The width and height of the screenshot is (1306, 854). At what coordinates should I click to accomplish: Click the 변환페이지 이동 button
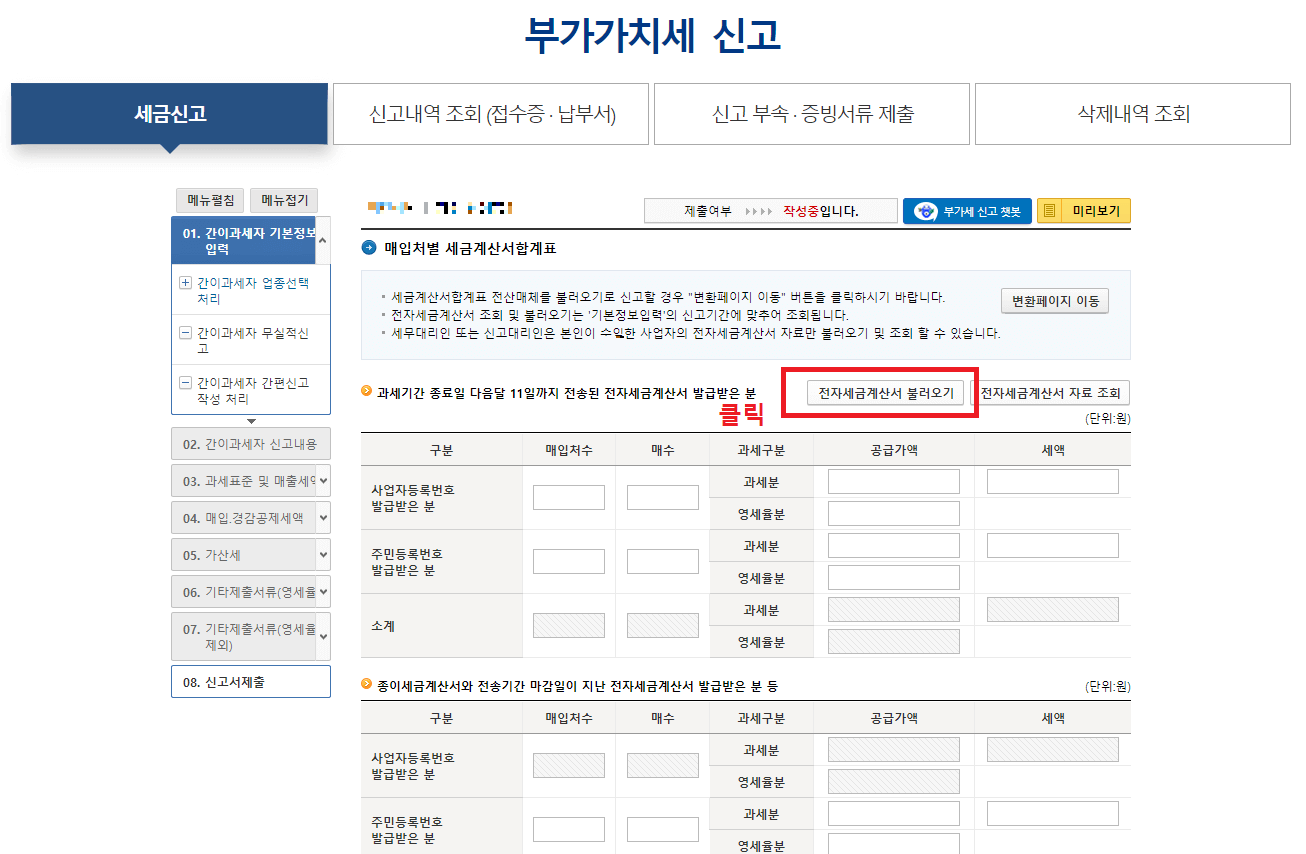pyautogui.click(x=1054, y=300)
